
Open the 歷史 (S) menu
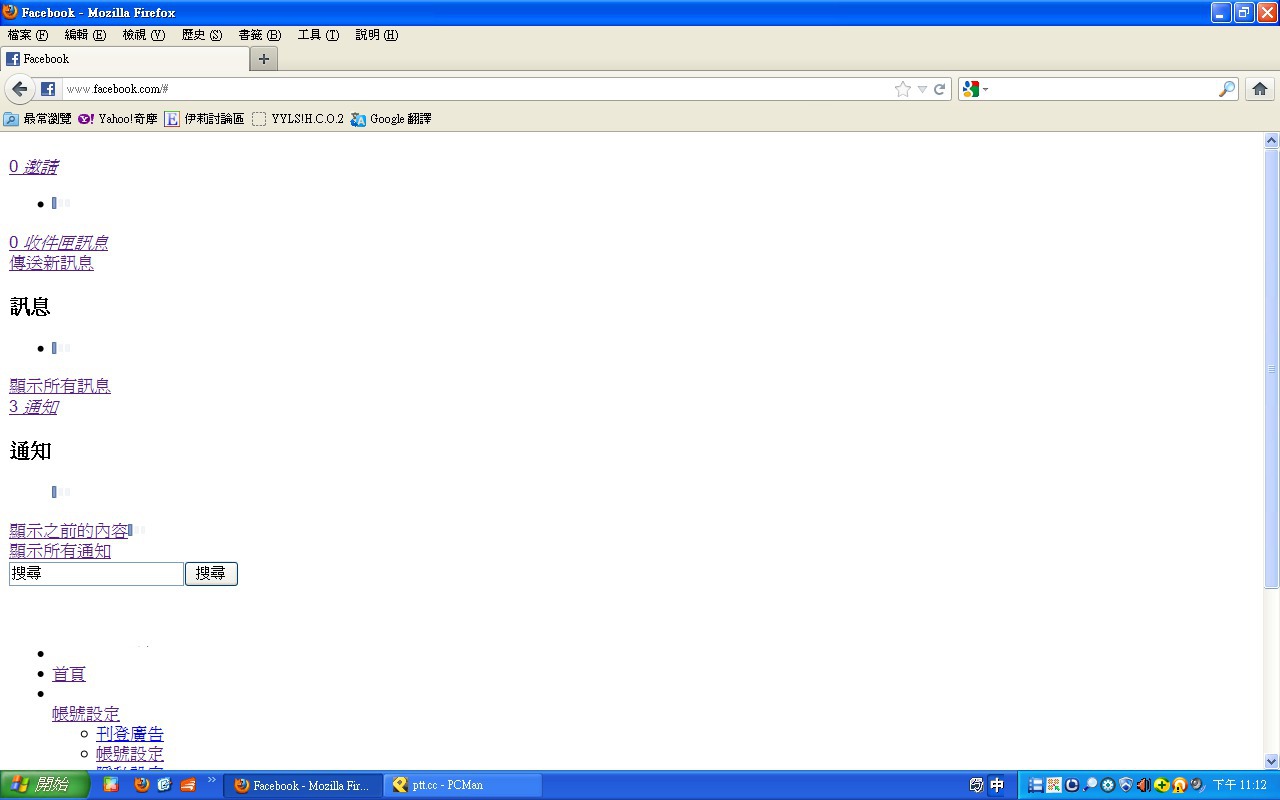click(x=202, y=35)
